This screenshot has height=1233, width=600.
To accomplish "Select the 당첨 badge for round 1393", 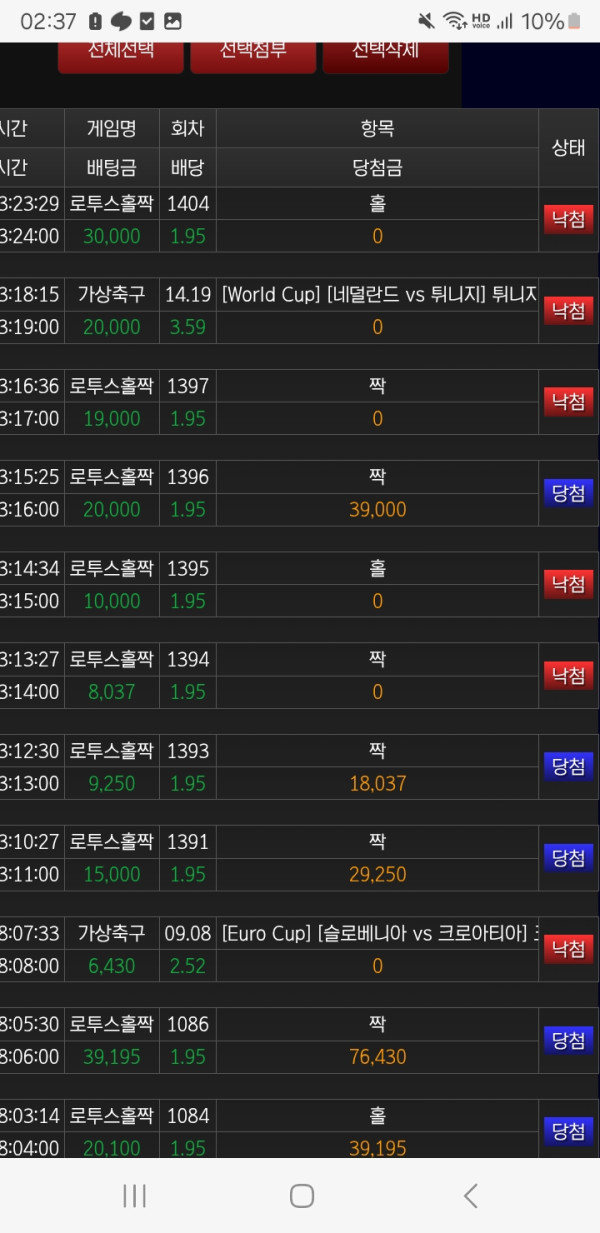I will [x=568, y=766].
